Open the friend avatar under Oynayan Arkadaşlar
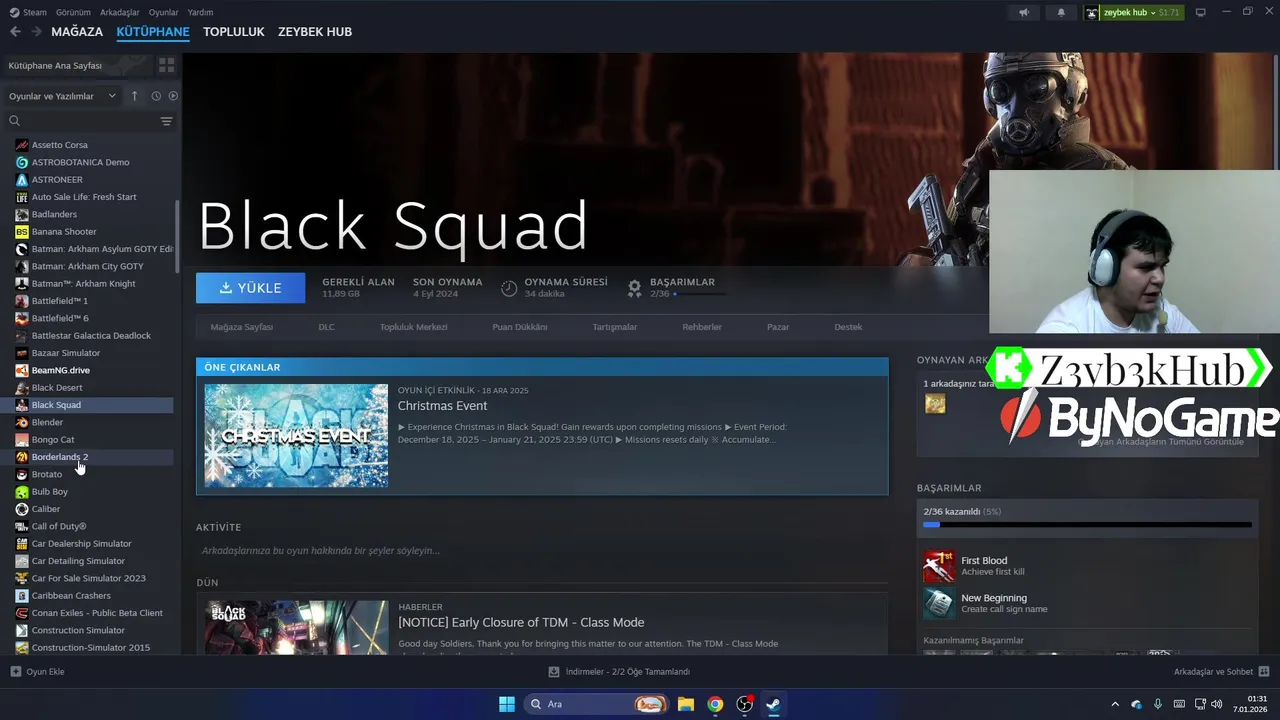The width and height of the screenshot is (1280, 720). tap(935, 403)
